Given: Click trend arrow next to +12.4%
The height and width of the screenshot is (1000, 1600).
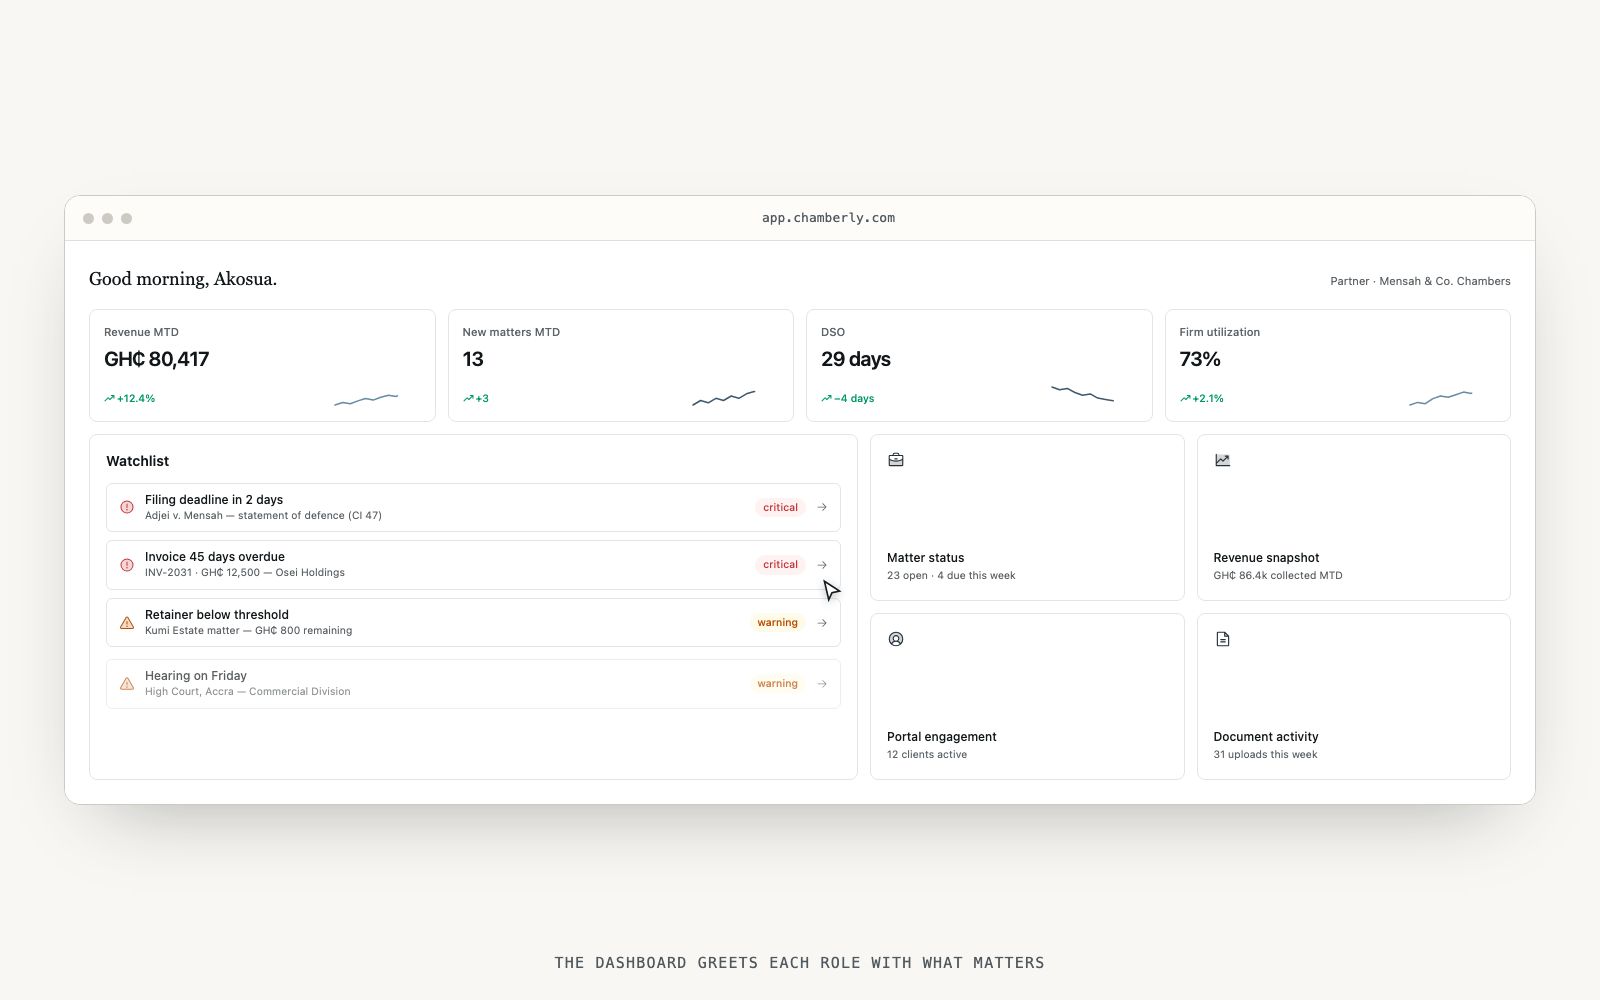Looking at the screenshot, I should click(x=109, y=398).
